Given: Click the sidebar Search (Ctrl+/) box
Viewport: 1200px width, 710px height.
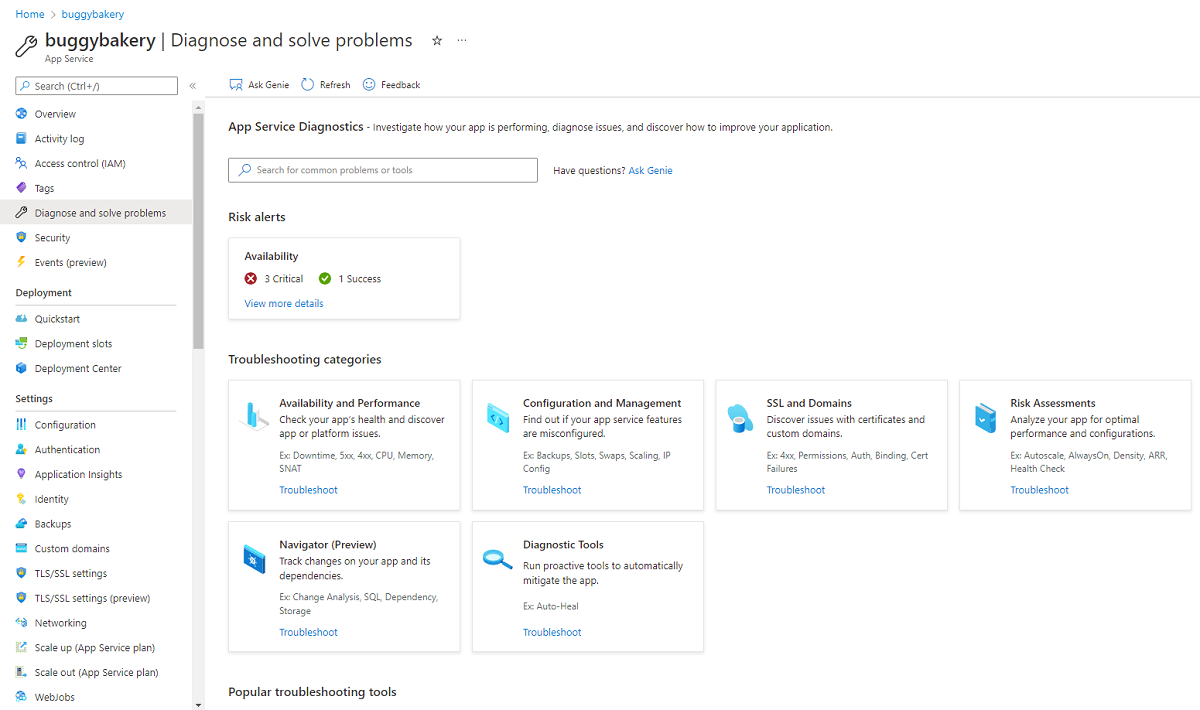Looking at the screenshot, I should pyautogui.click(x=97, y=86).
